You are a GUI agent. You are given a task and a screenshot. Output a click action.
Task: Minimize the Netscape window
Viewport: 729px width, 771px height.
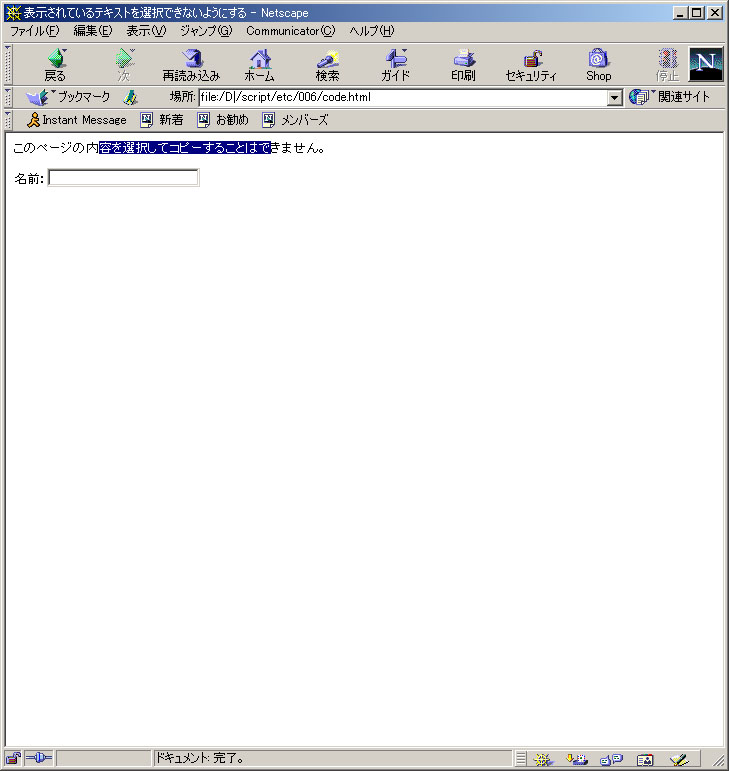pos(680,12)
